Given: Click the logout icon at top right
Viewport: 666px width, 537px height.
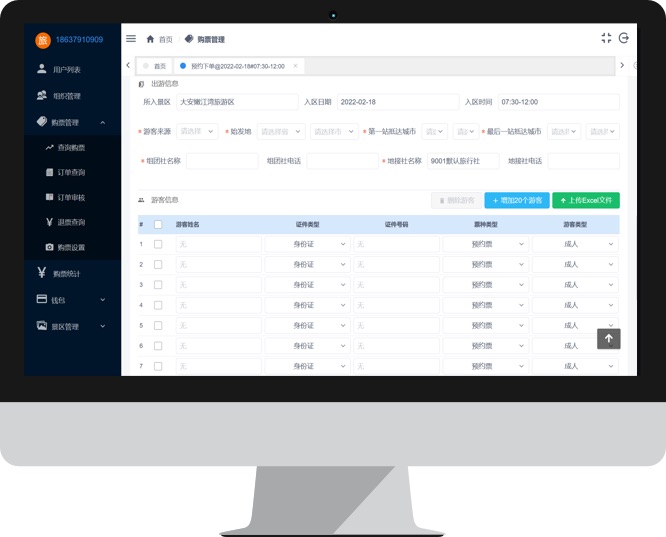Looking at the screenshot, I should pyautogui.click(x=624, y=38).
